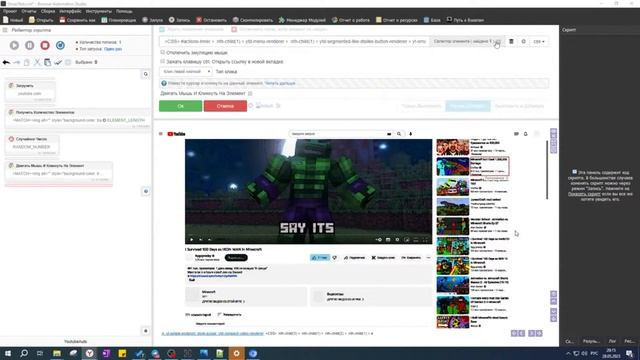Open the 'css' selector type dropdown
Screen dimensions: 640x360
coord(539,41)
